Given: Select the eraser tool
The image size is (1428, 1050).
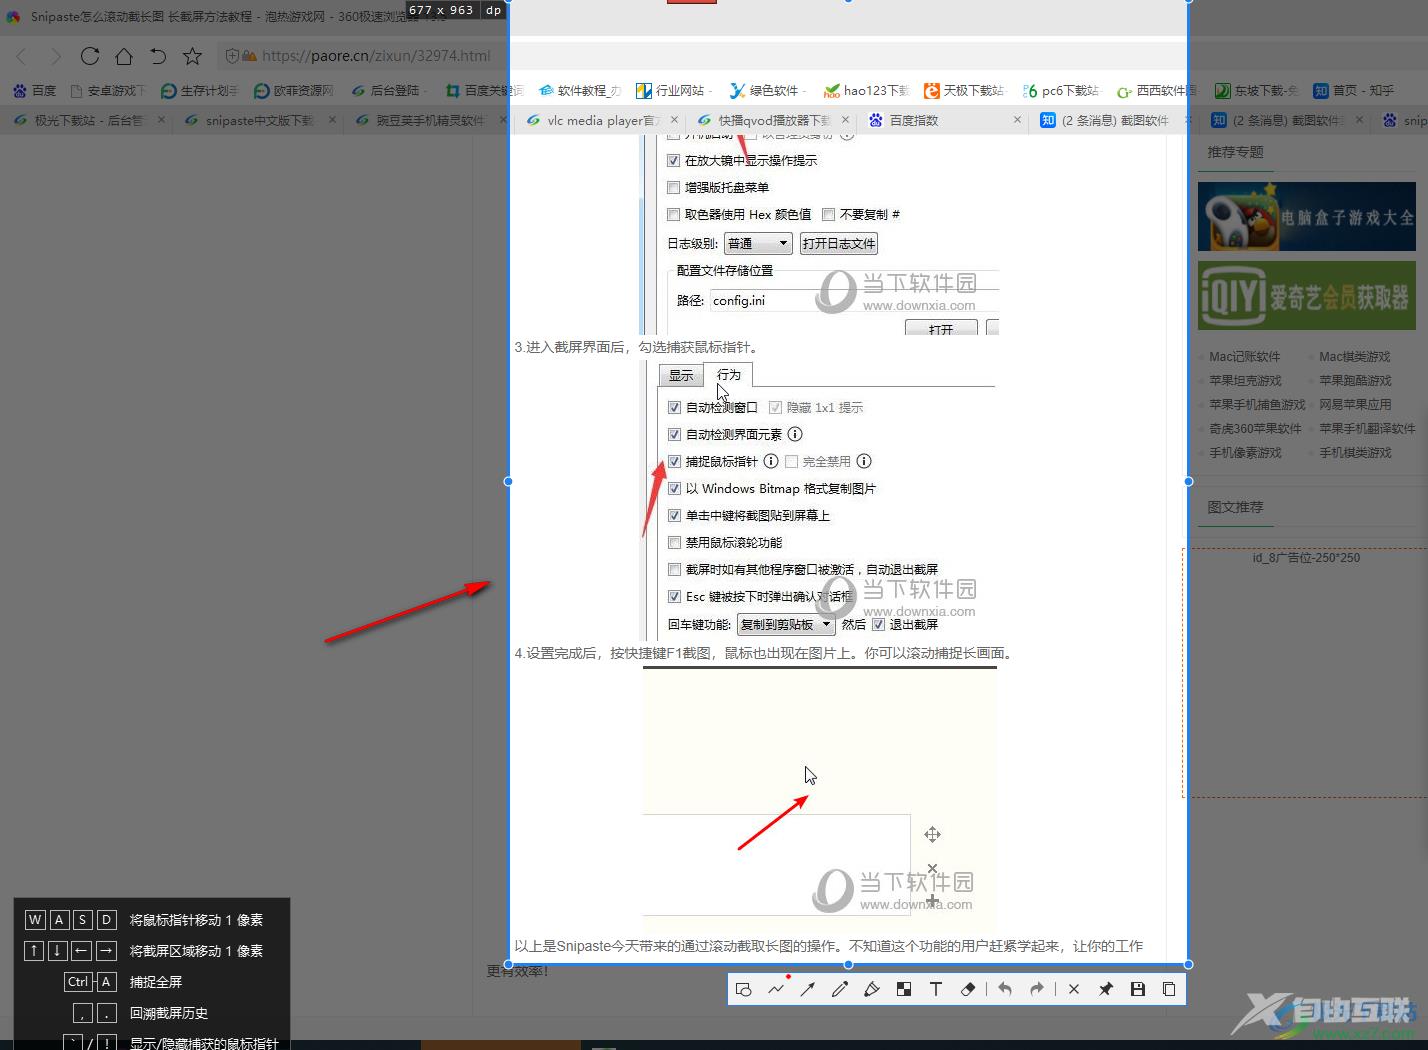Looking at the screenshot, I should tap(968, 989).
